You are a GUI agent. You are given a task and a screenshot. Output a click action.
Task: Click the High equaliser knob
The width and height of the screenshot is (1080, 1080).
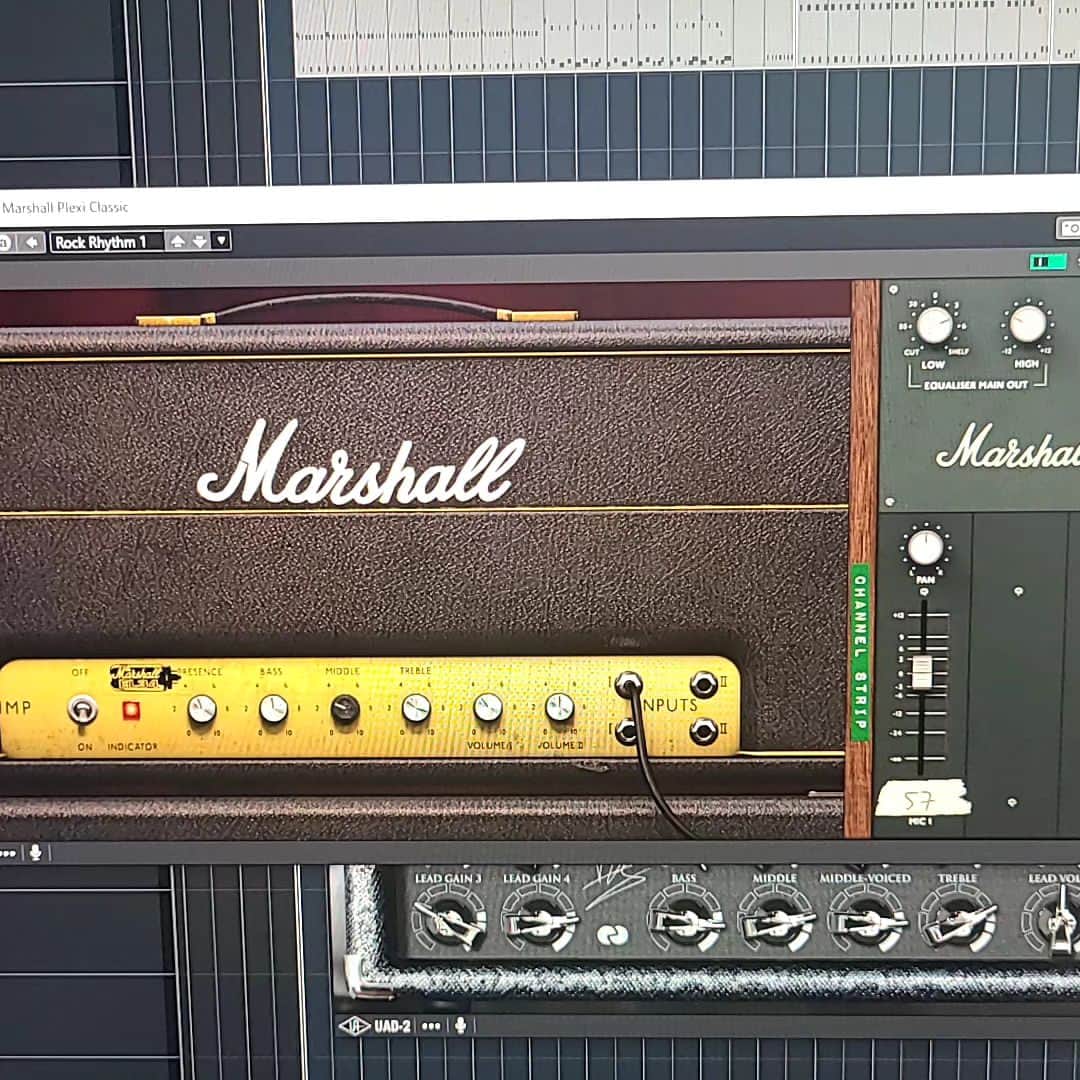pyautogui.click(x=1028, y=324)
